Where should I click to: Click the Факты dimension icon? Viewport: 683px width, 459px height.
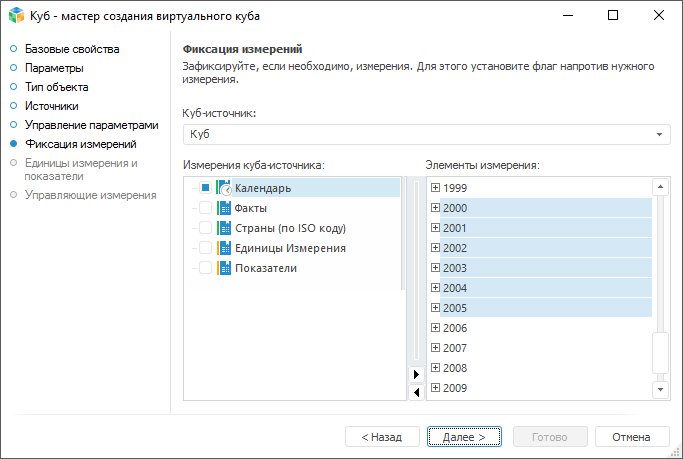click(224, 208)
